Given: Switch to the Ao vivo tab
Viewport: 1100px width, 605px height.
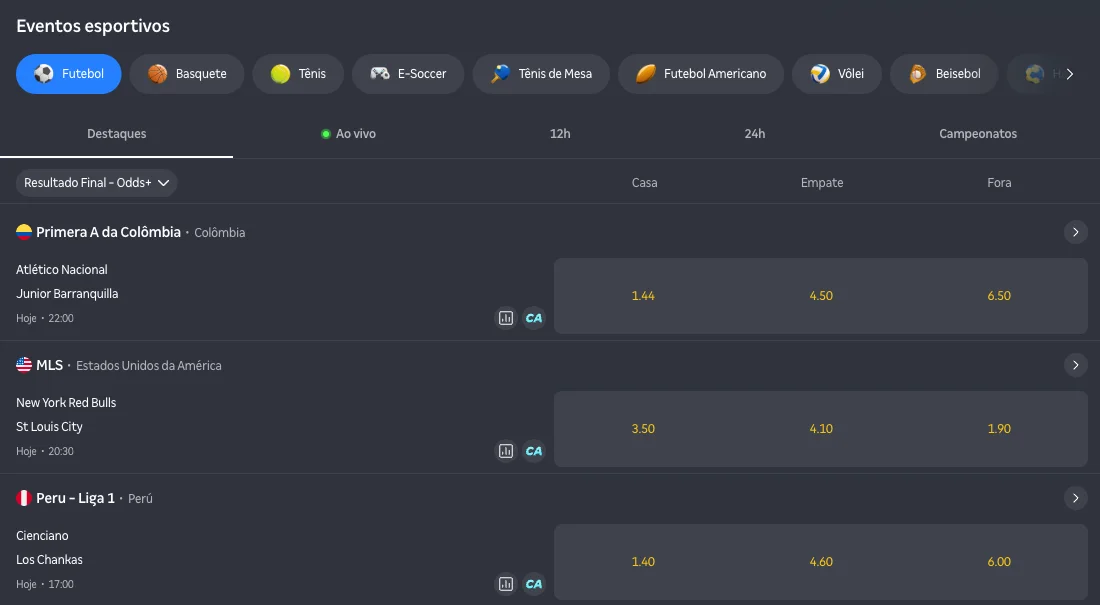Looking at the screenshot, I should click(349, 133).
